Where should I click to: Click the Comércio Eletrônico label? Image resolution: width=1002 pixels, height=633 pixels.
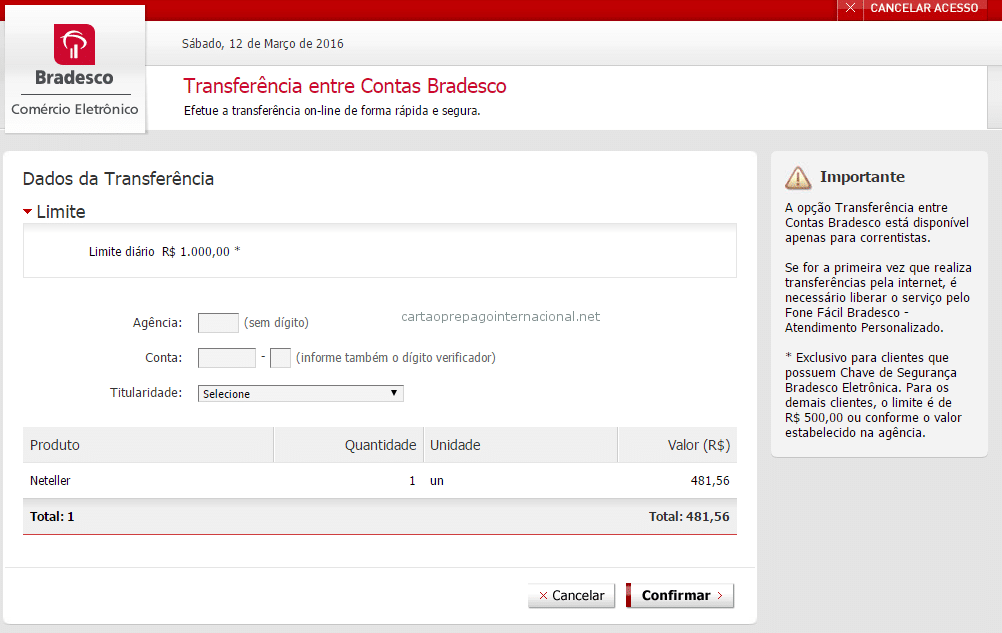click(x=75, y=109)
